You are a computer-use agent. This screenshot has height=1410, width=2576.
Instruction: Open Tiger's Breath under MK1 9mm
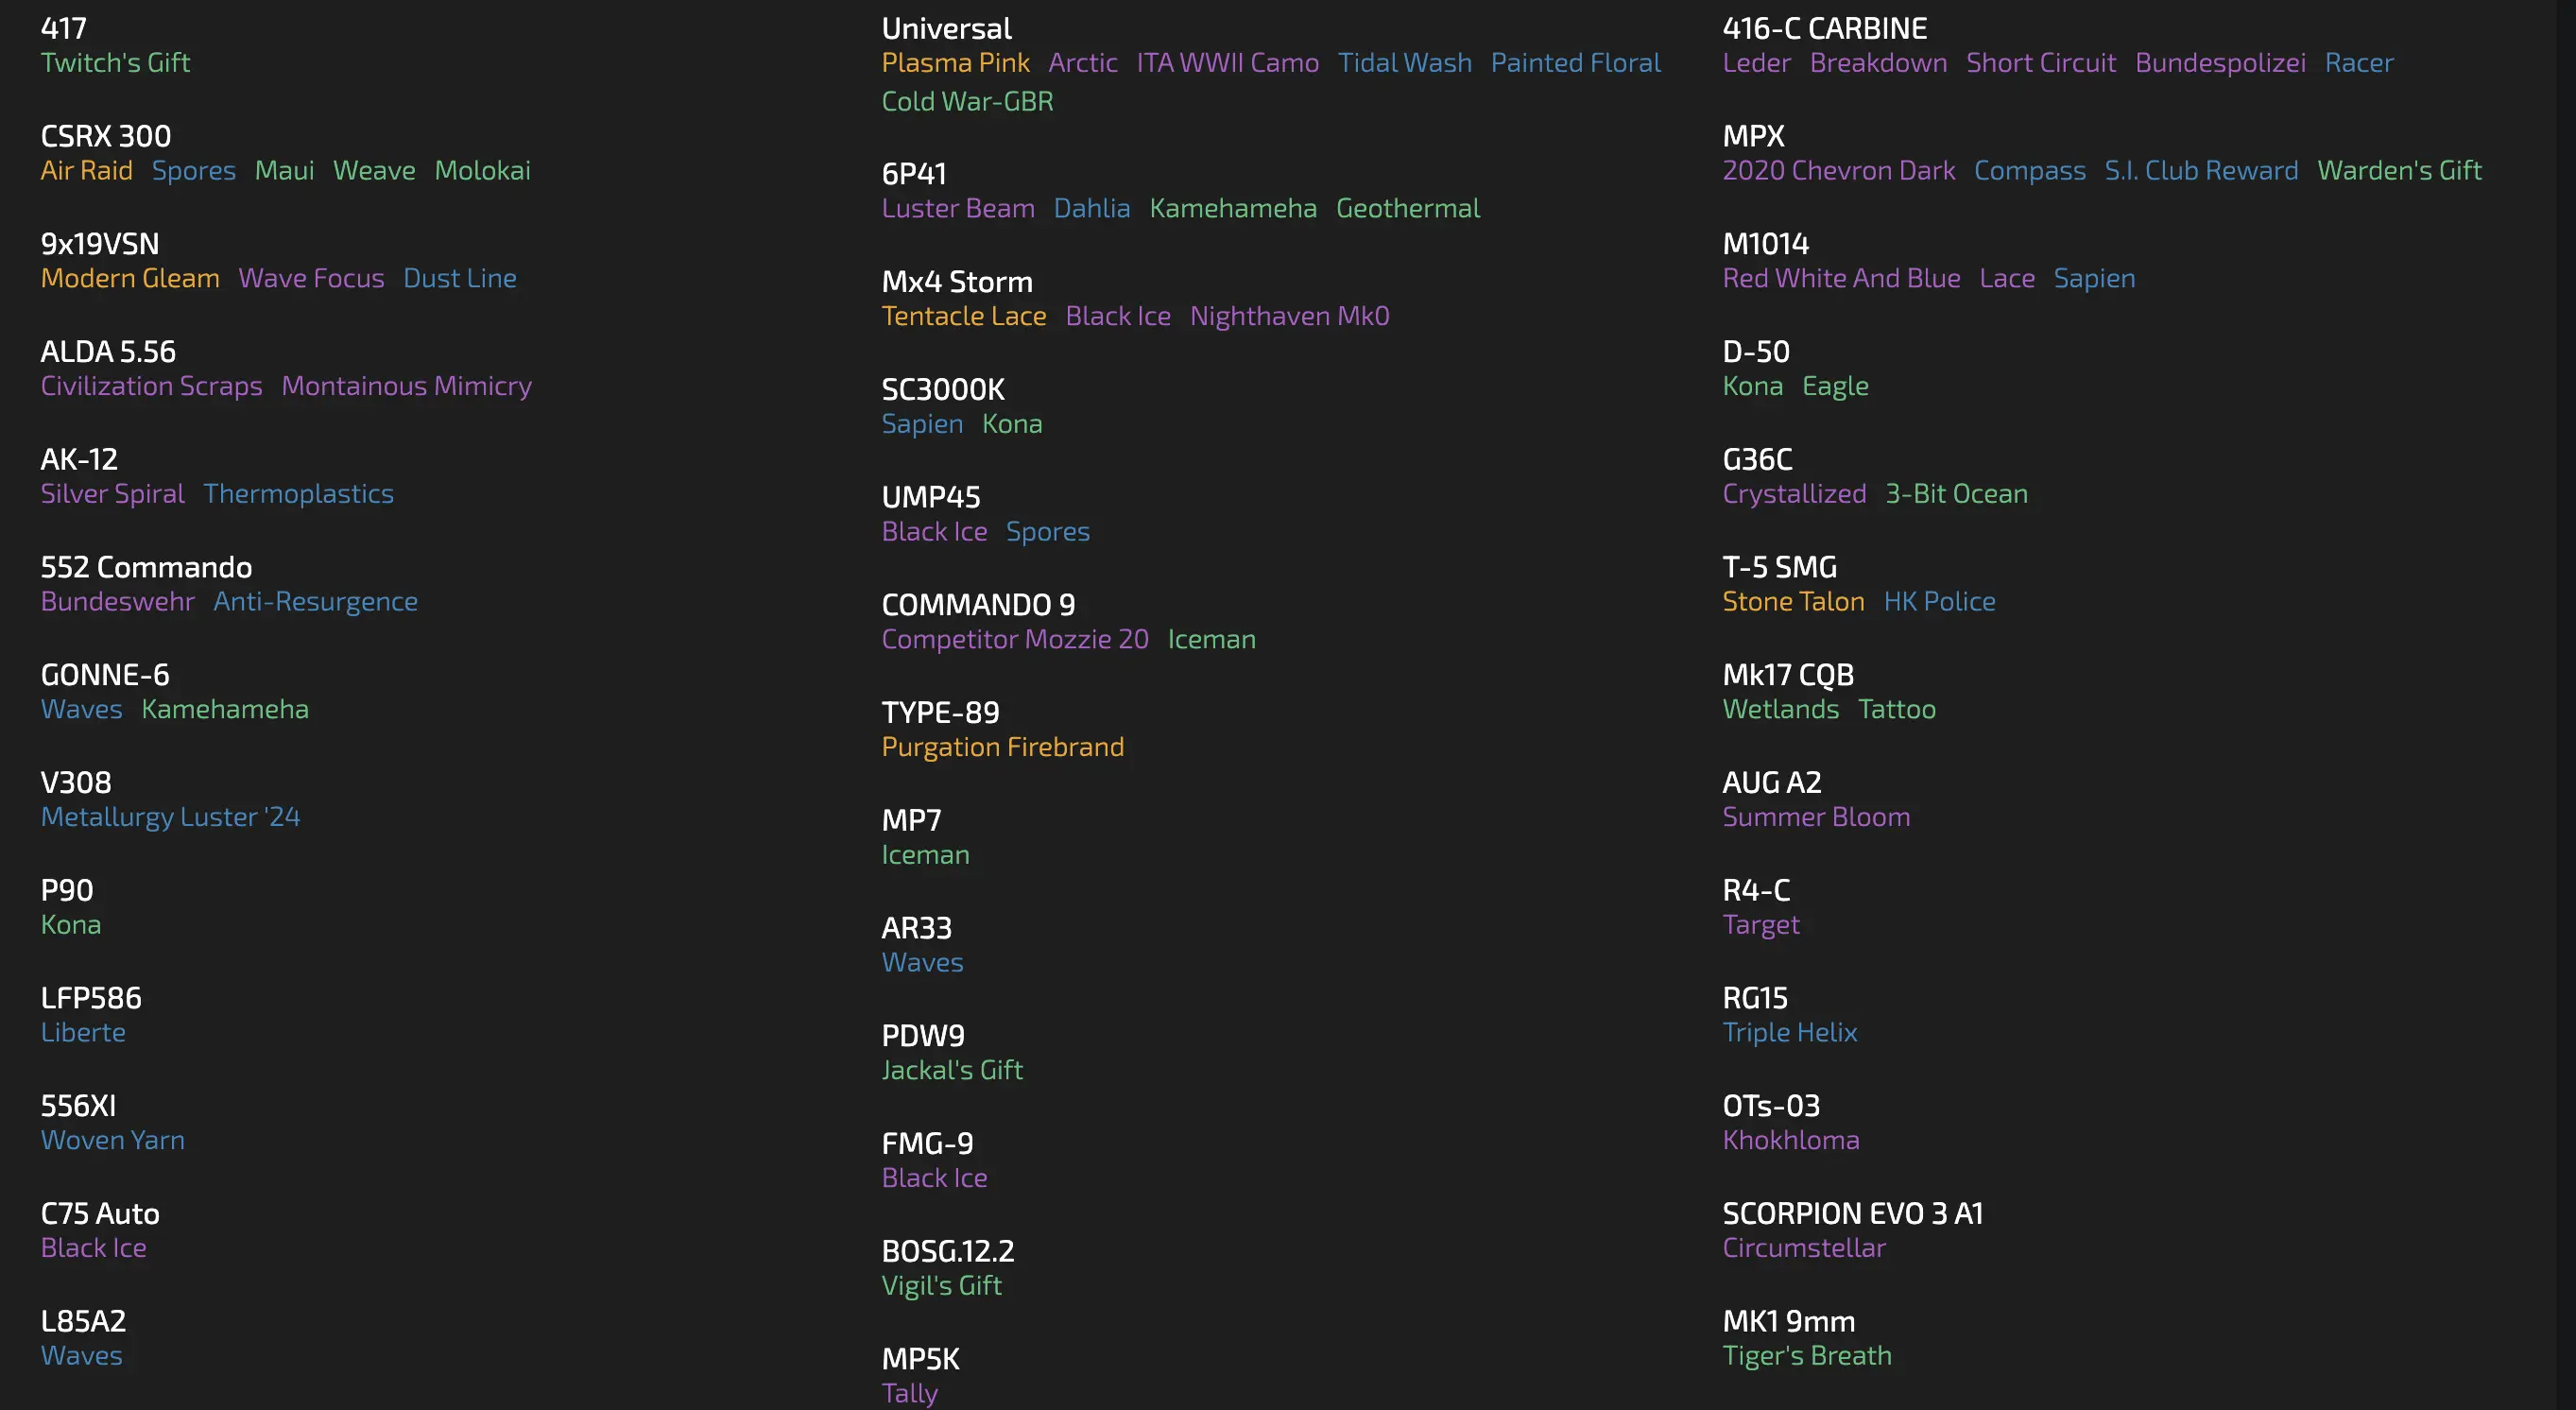coord(1806,1356)
